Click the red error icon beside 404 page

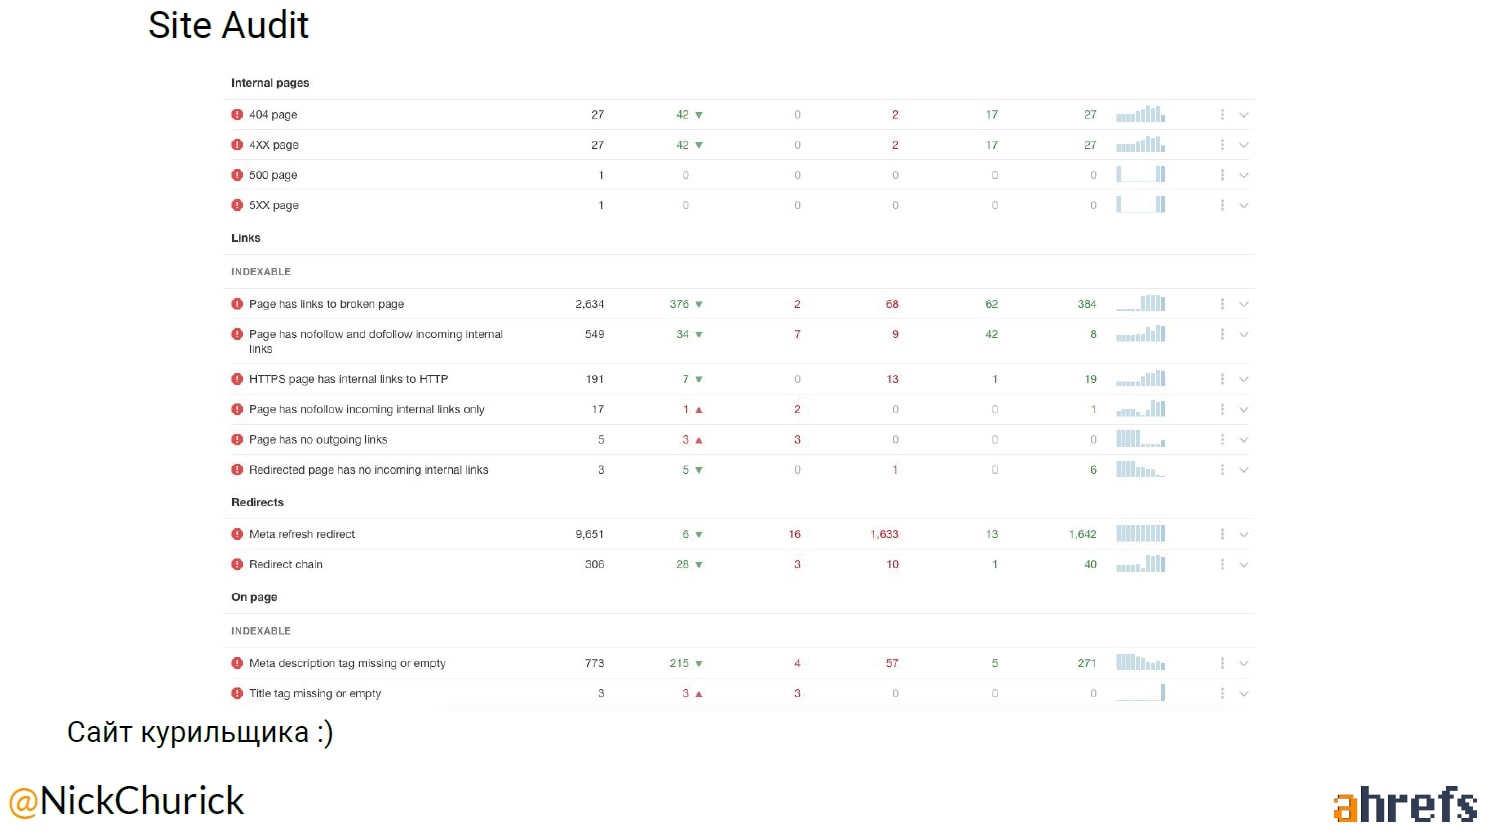(x=237, y=115)
